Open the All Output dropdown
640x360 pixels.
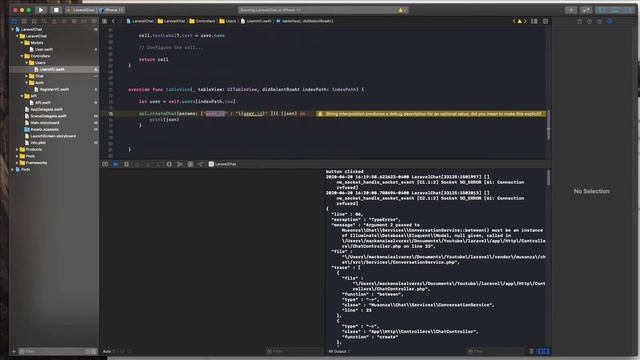[339, 351]
